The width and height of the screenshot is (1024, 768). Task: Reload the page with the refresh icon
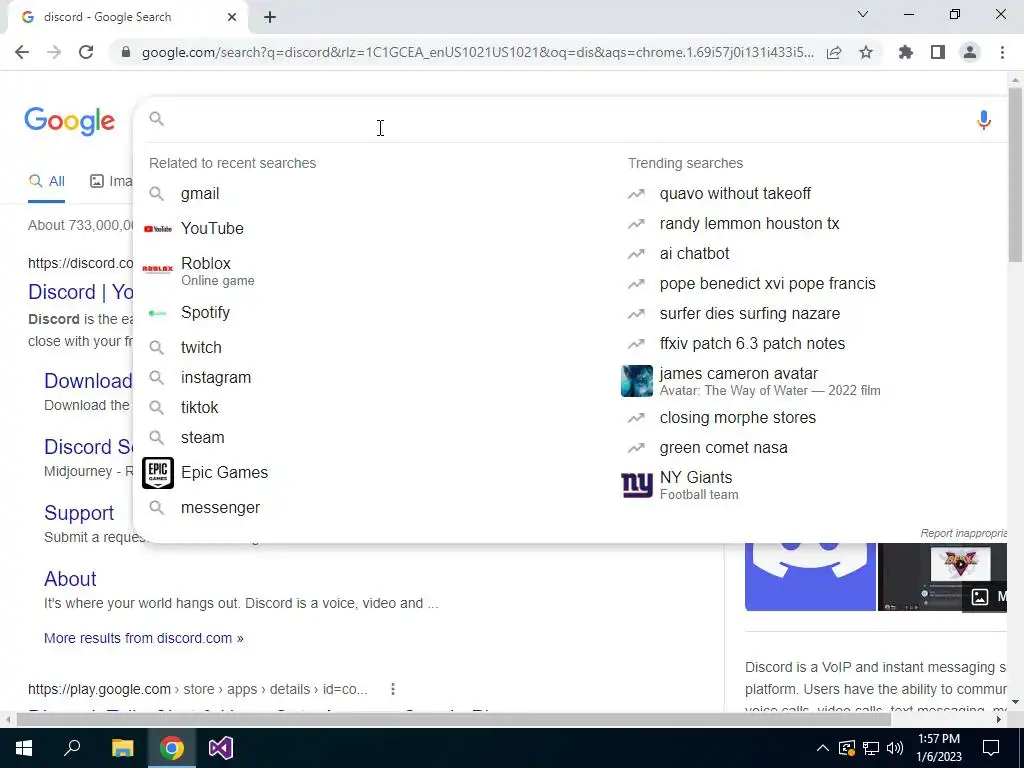[x=86, y=52]
